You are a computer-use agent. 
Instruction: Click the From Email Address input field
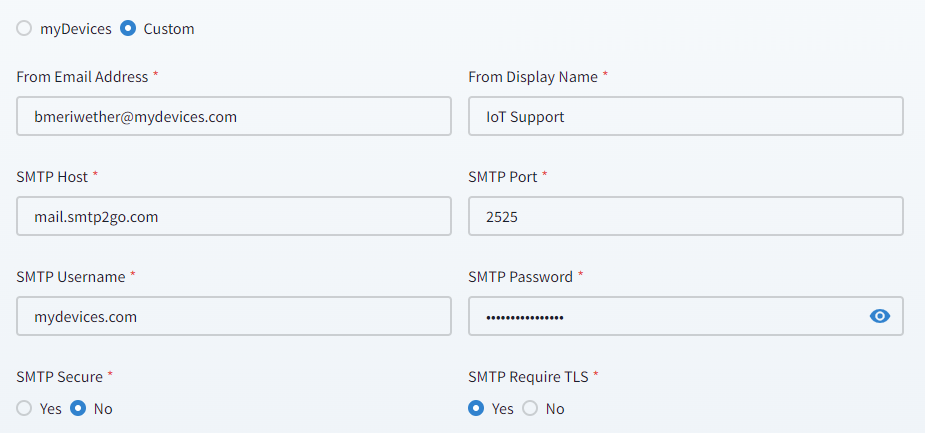coord(234,116)
